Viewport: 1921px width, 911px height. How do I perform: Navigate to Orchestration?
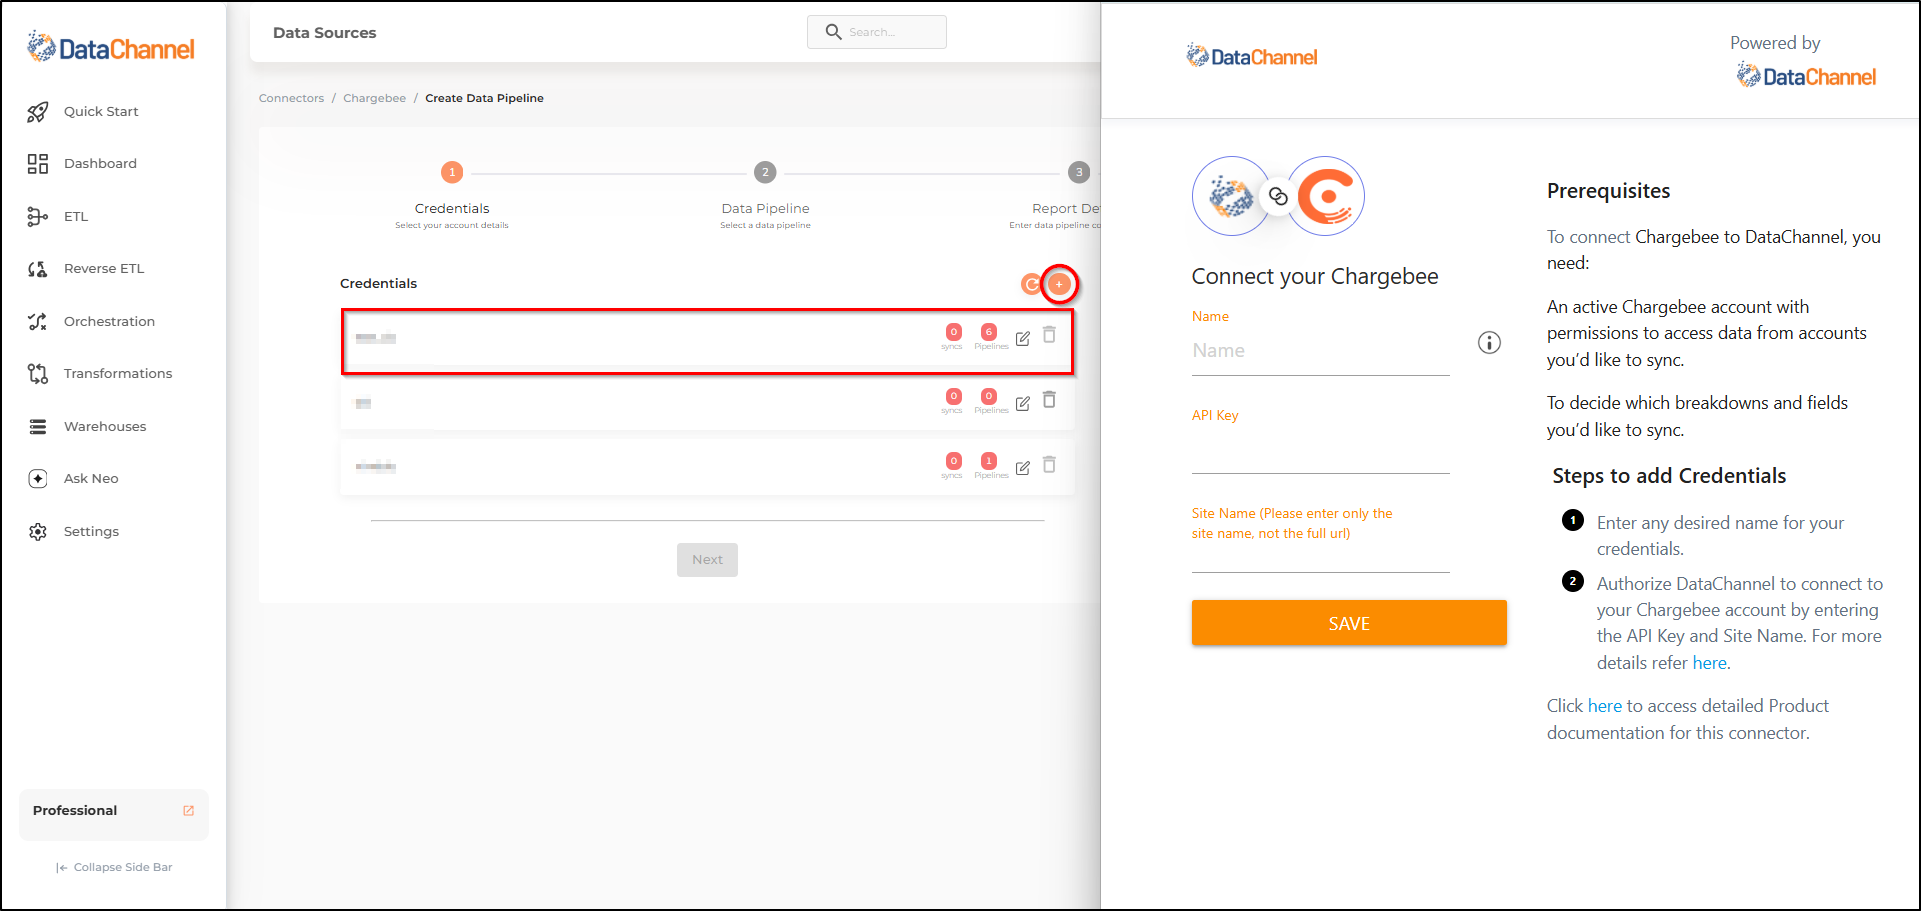point(109,321)
